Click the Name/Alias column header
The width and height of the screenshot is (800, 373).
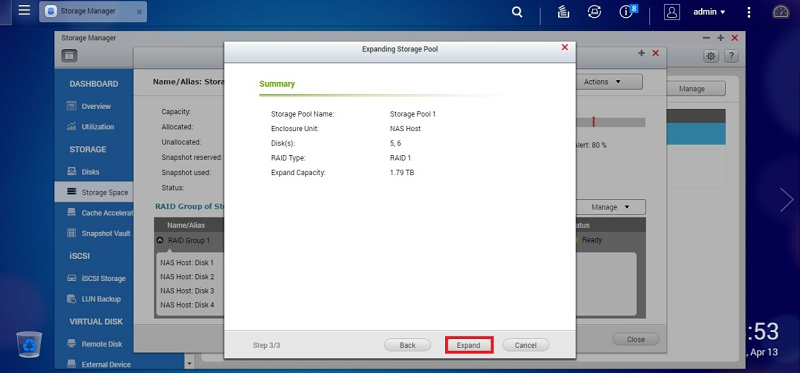(186, 225)
